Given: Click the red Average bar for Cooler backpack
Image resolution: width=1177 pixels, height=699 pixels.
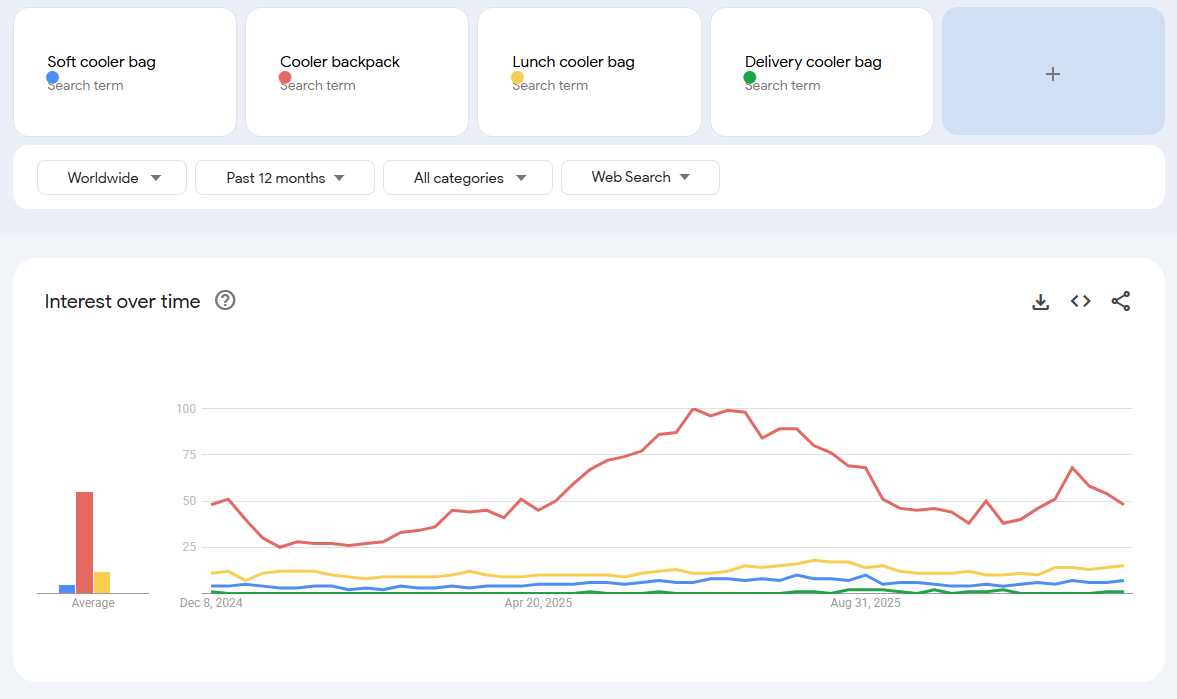Looking at the screenshot, I should tap(84, 543).
